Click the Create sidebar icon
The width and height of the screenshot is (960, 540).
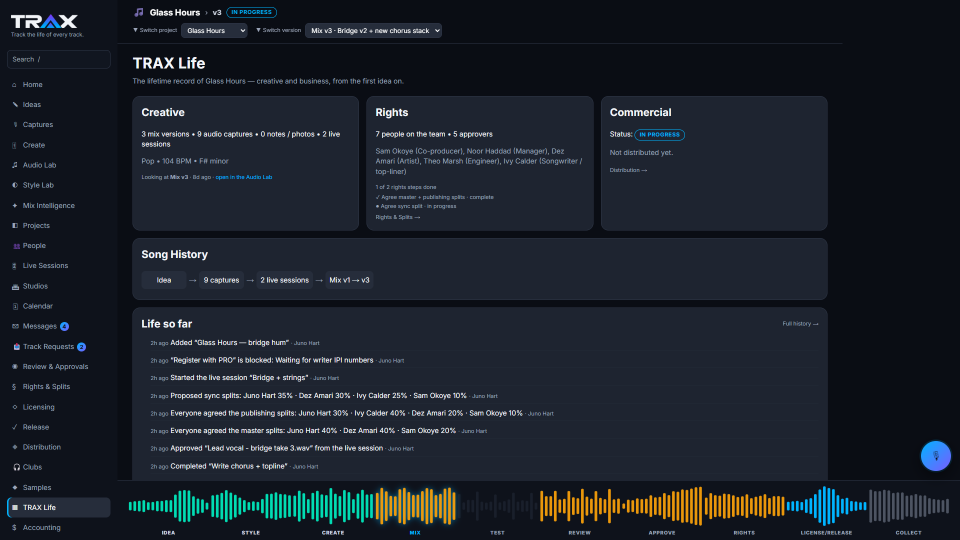(15, 145)
